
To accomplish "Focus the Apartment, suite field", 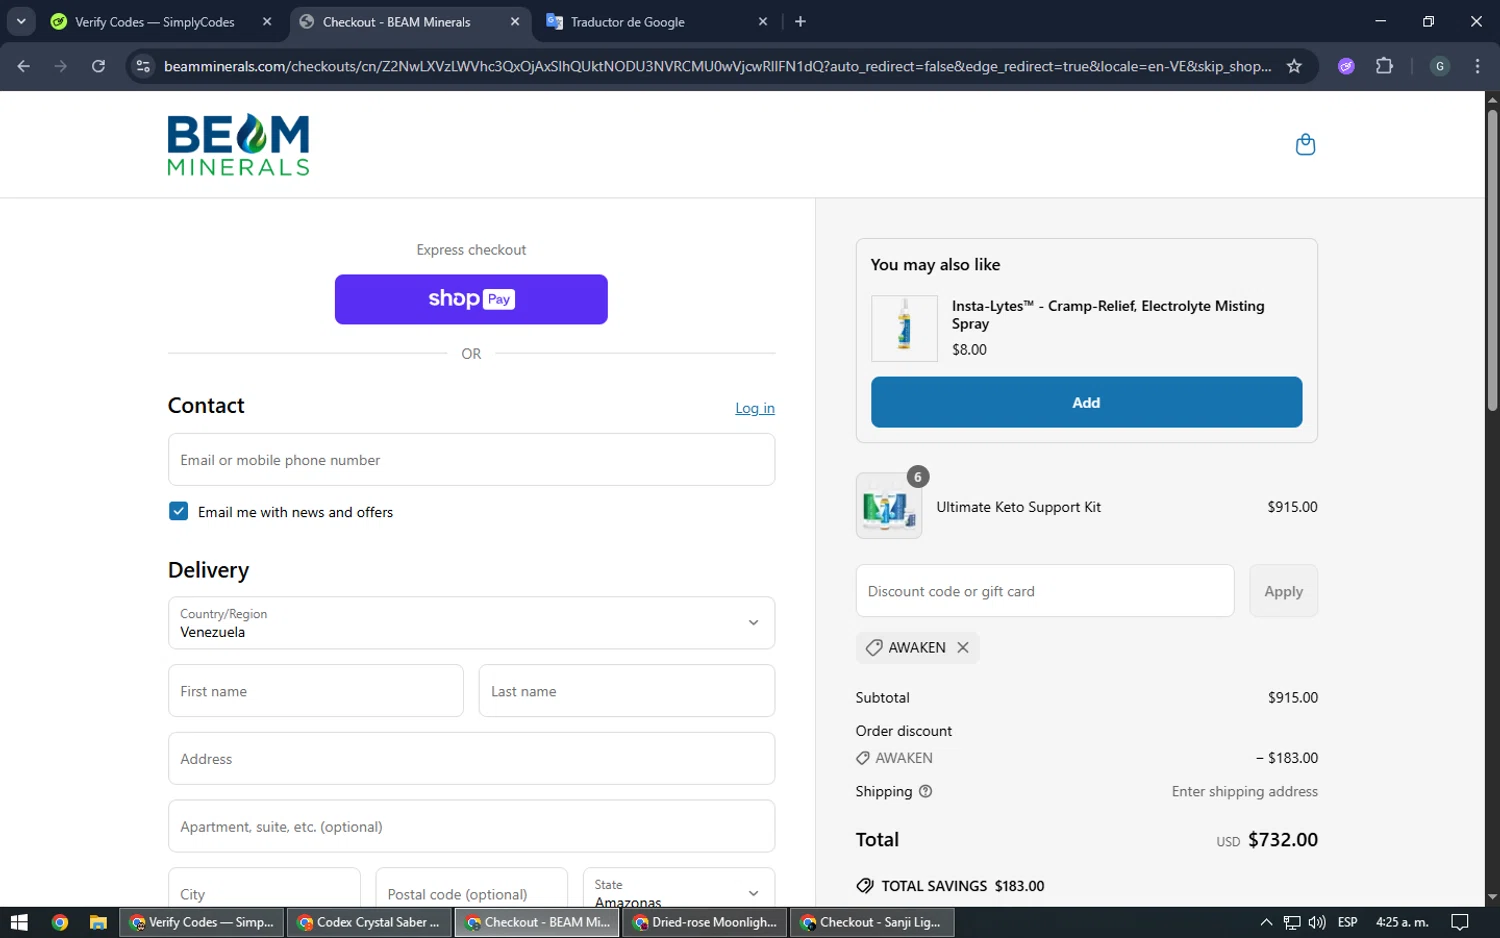I will tap(471, 826).
